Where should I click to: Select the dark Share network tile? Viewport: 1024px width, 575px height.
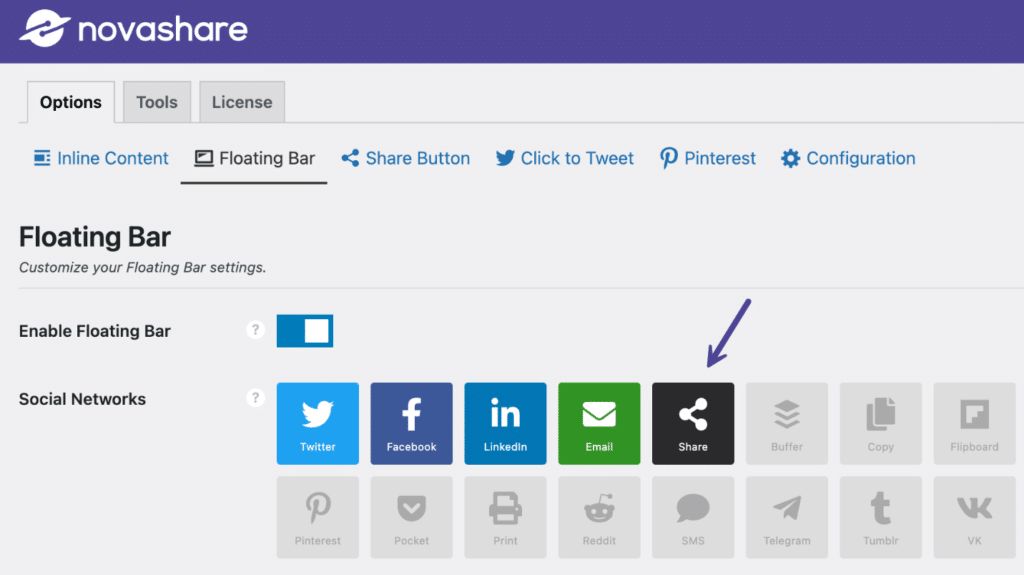[x=693, y=423]
